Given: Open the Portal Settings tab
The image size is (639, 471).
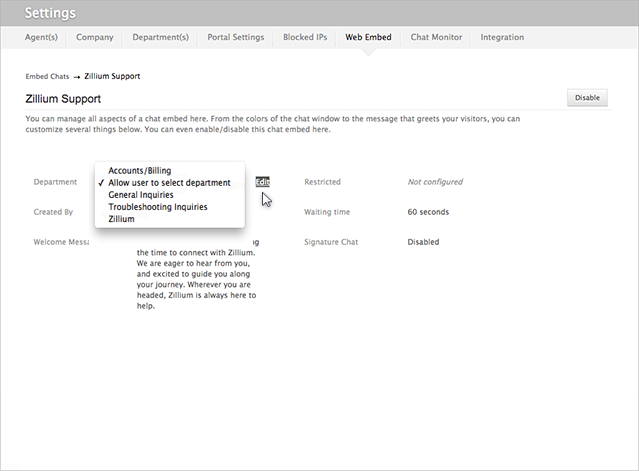Looking at the screenshot, I should (x=236, y=37).
